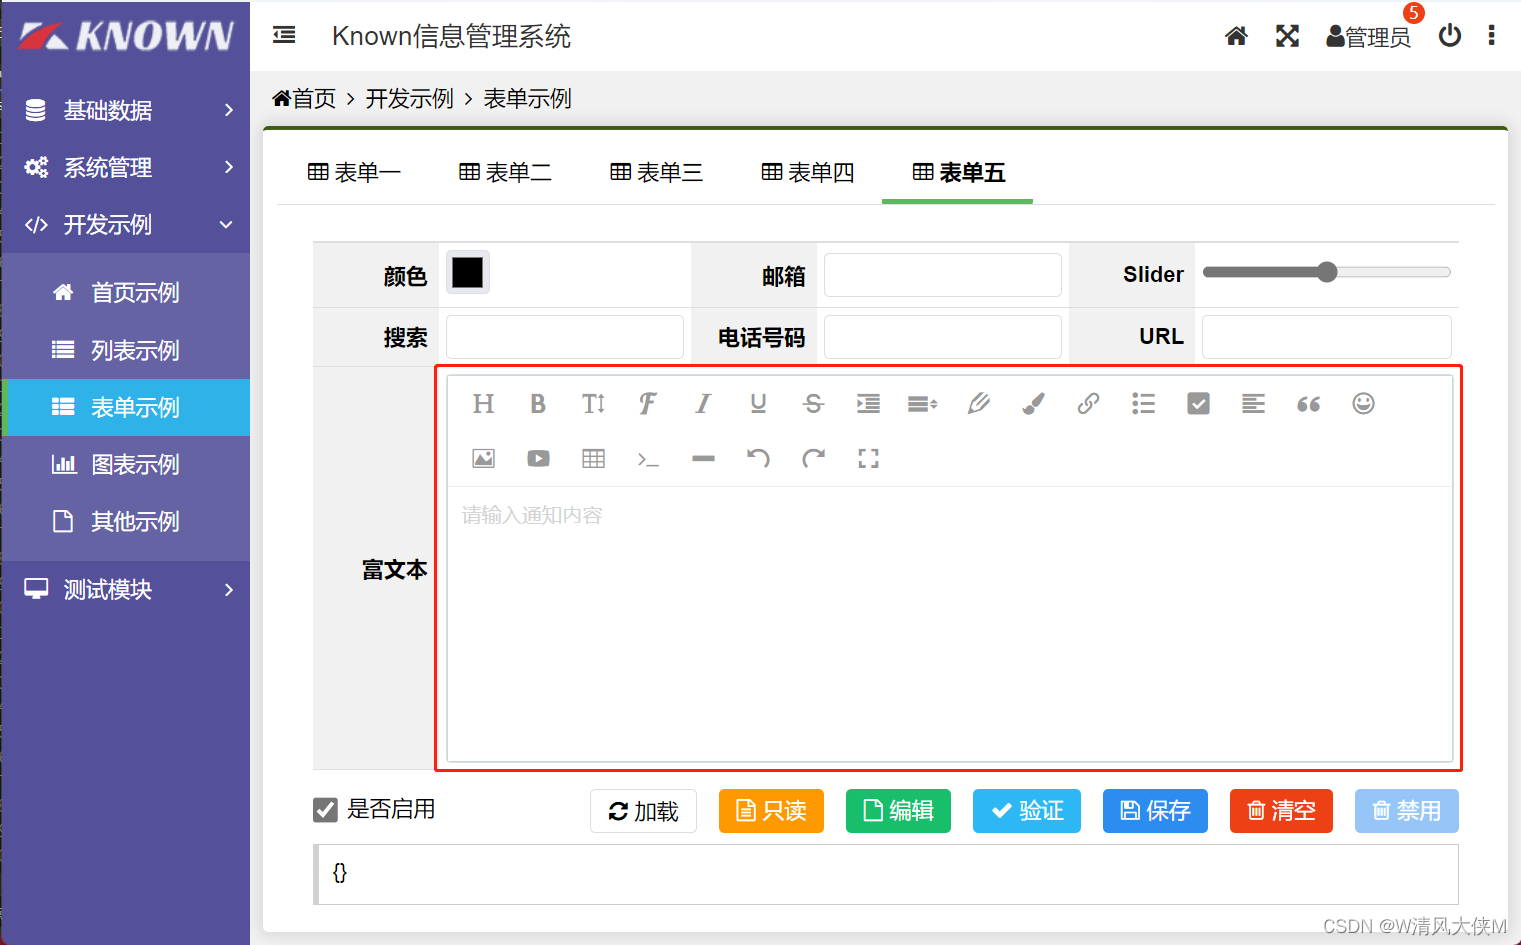Insert a table into the editor
The width and height of the screenshot is (1521, 945).
[593, 459]
